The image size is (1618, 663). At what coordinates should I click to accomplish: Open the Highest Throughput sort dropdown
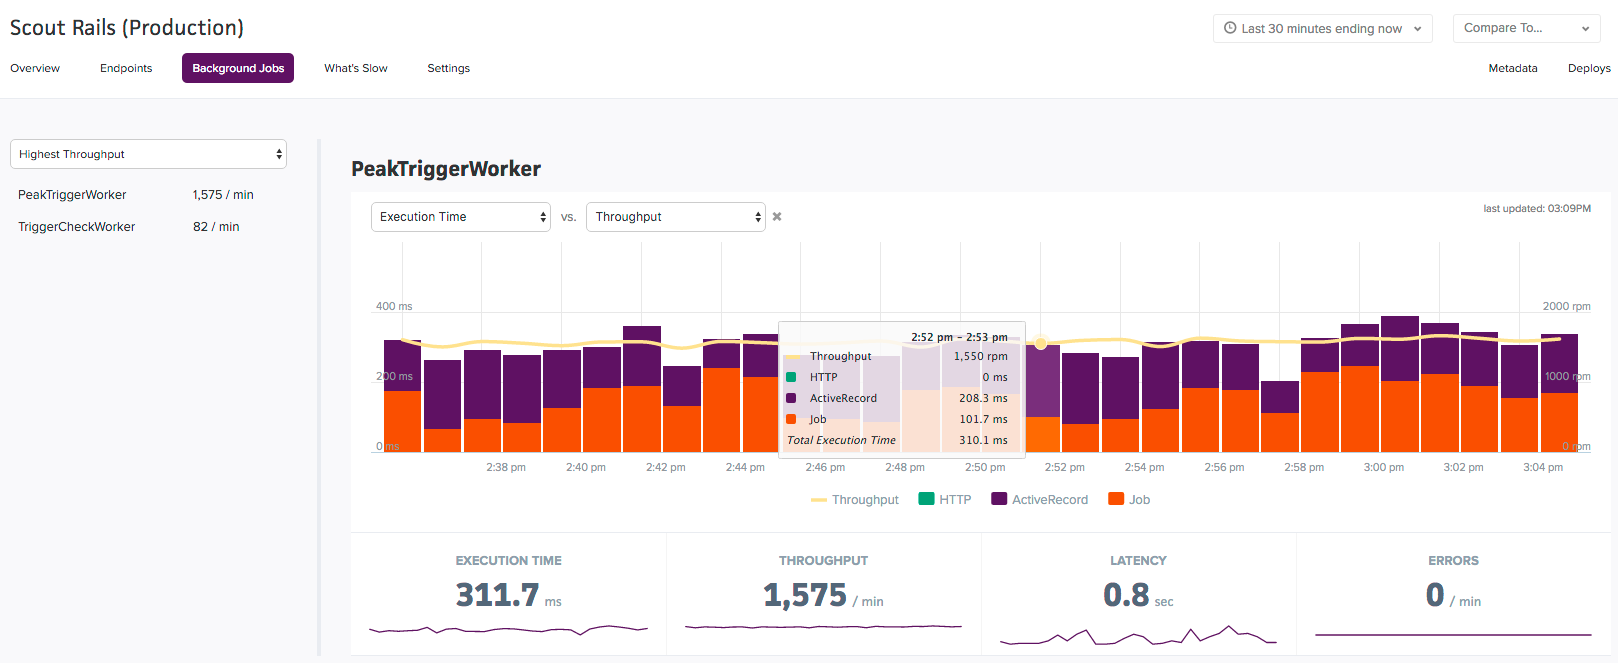point(148,154)
